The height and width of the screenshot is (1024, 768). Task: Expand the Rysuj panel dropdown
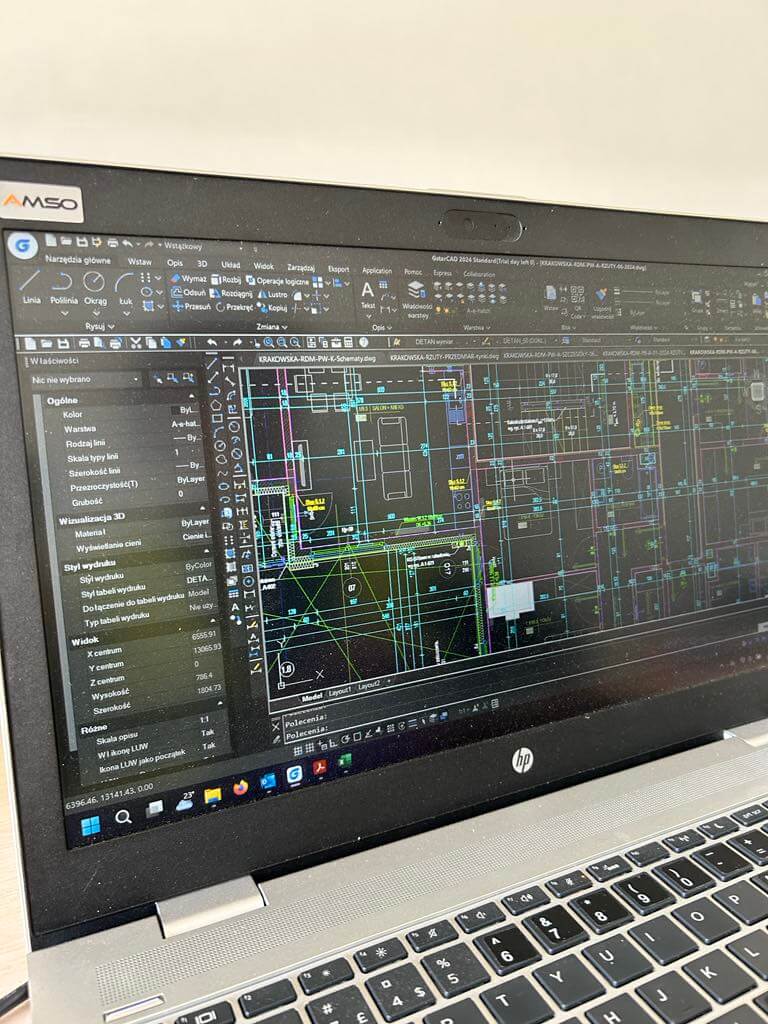point(100,325)
